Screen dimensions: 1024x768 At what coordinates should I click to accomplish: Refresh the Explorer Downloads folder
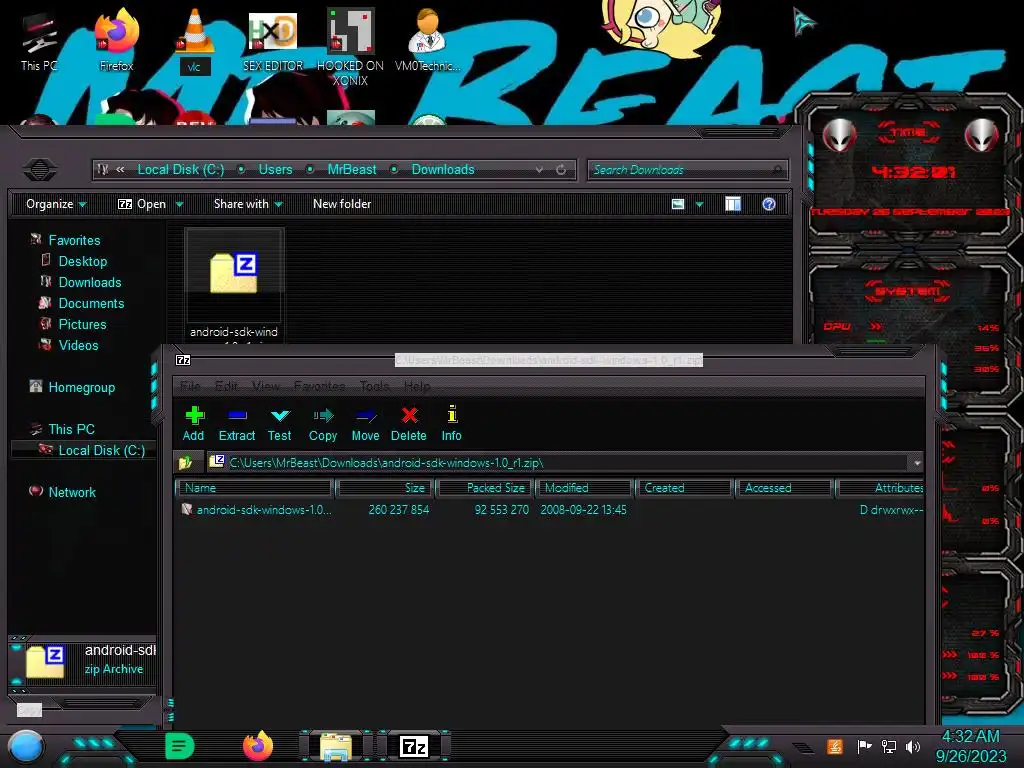561,170
